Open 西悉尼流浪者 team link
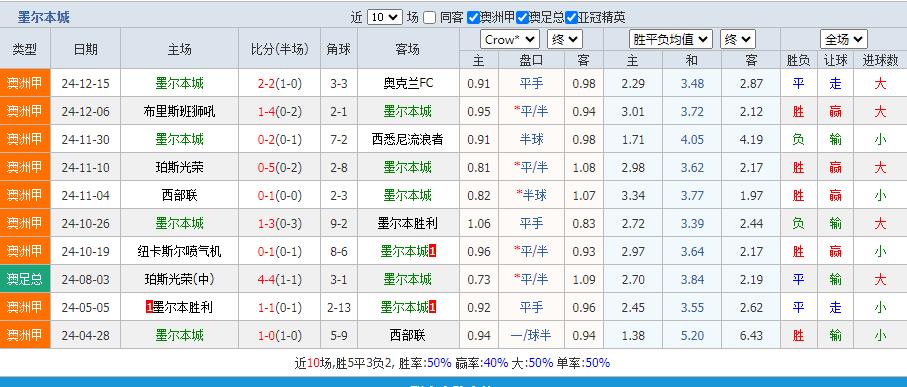The image size is (907, 387). coord(408,139)
